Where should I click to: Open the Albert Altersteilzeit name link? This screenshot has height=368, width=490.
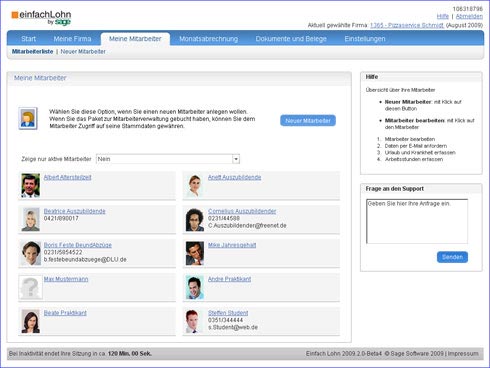(67, 177)
